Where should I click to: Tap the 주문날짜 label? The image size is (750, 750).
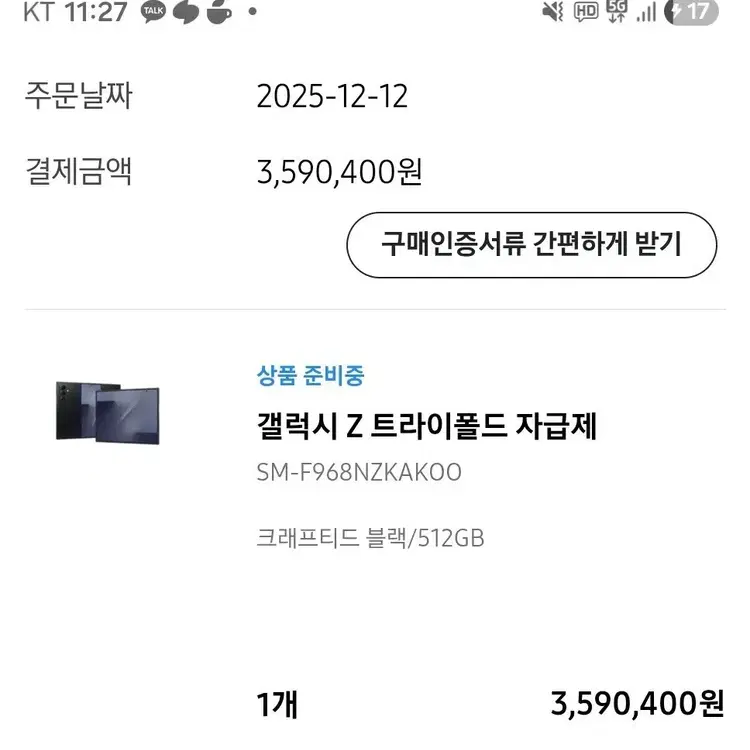(x=78, y=97)
